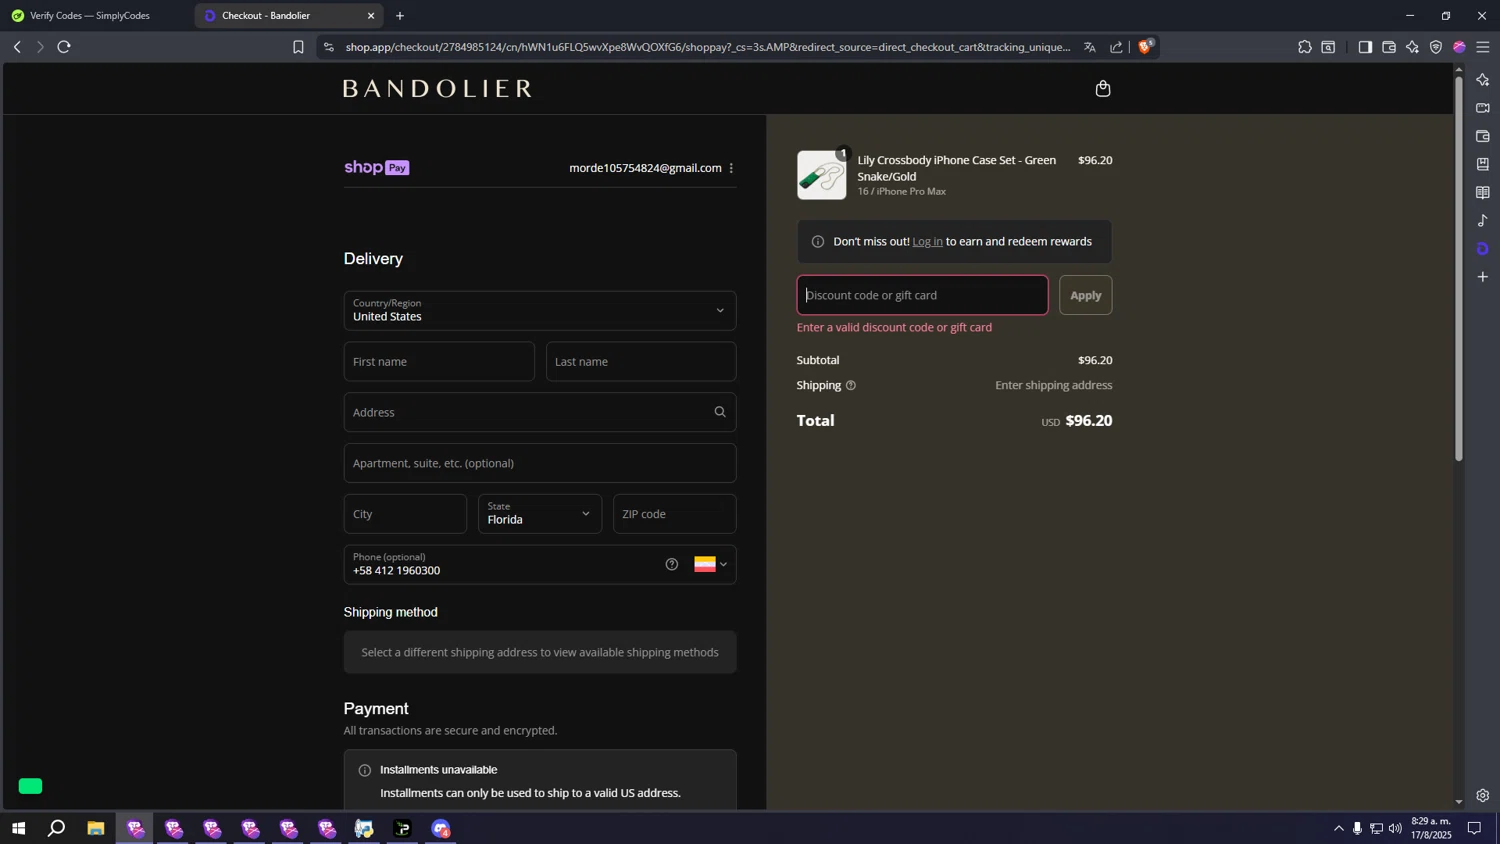Open the Wallet panel in sidebar
1500x844 pixels.
1483,136
